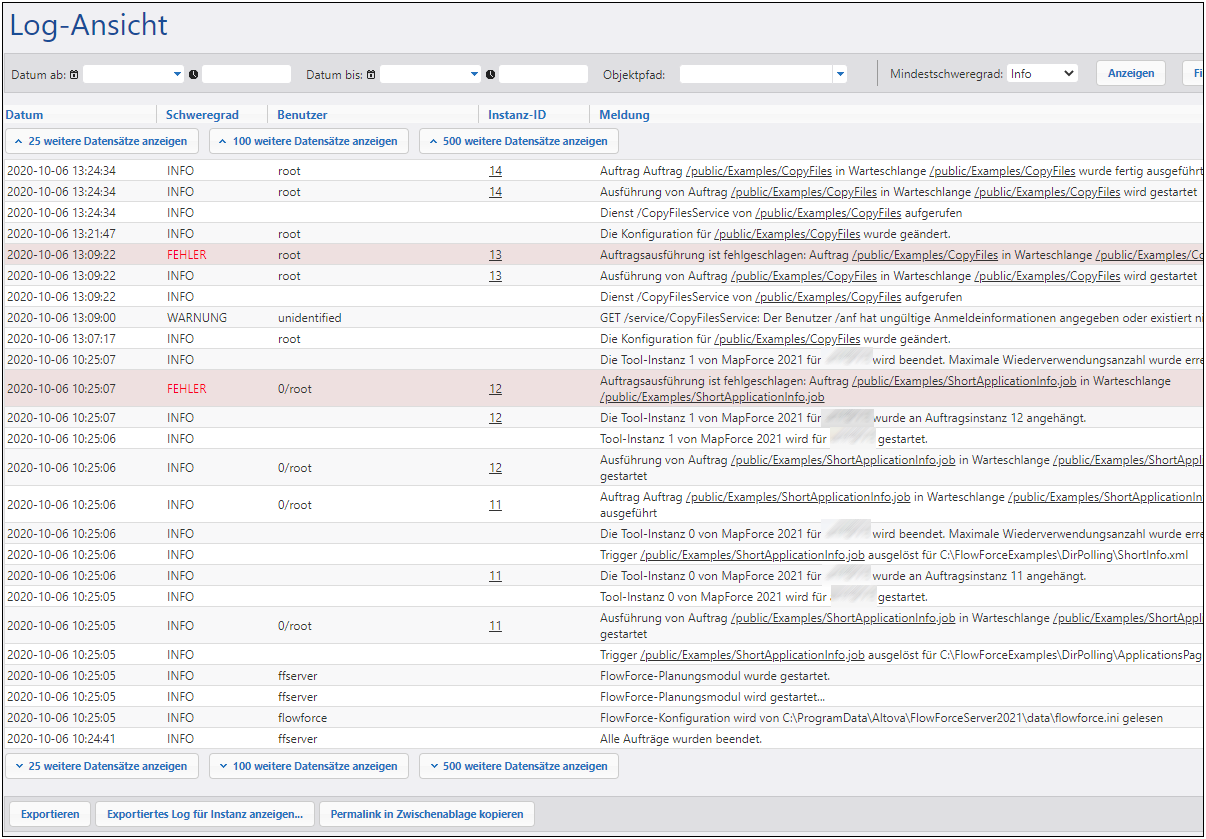Open Instanz-ID 13 link in the FEHLER row
The image size is (1206, 839).
[x=495, y=255]
